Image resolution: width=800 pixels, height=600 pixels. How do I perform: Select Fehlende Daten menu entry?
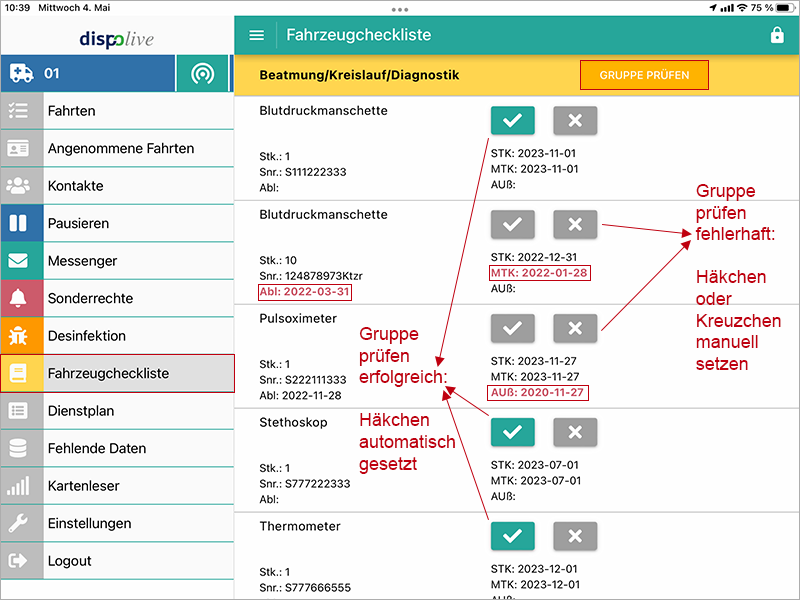(x=117, y=448)
